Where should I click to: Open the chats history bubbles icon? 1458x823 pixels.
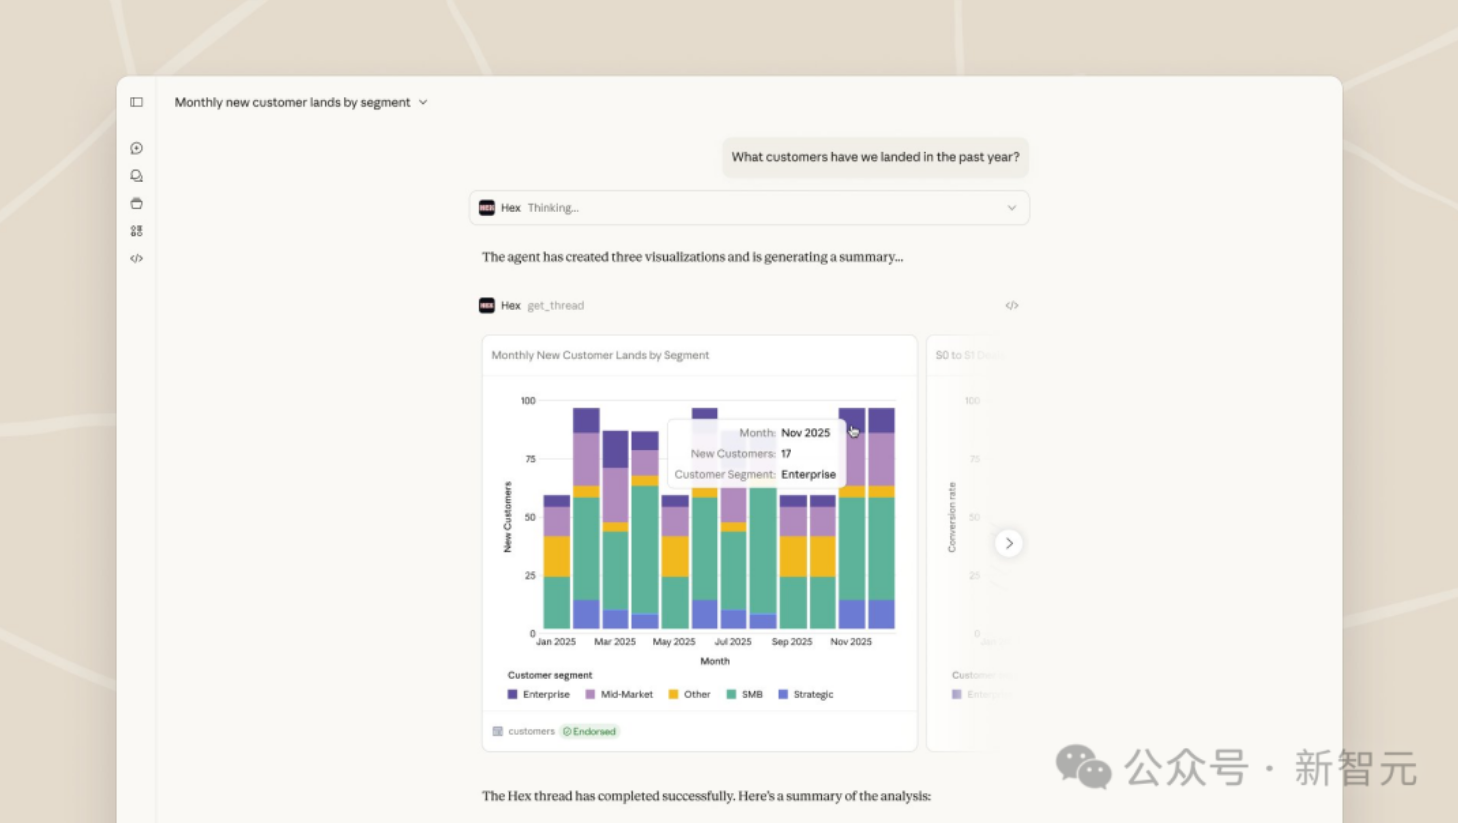click(x=136, y=176)
